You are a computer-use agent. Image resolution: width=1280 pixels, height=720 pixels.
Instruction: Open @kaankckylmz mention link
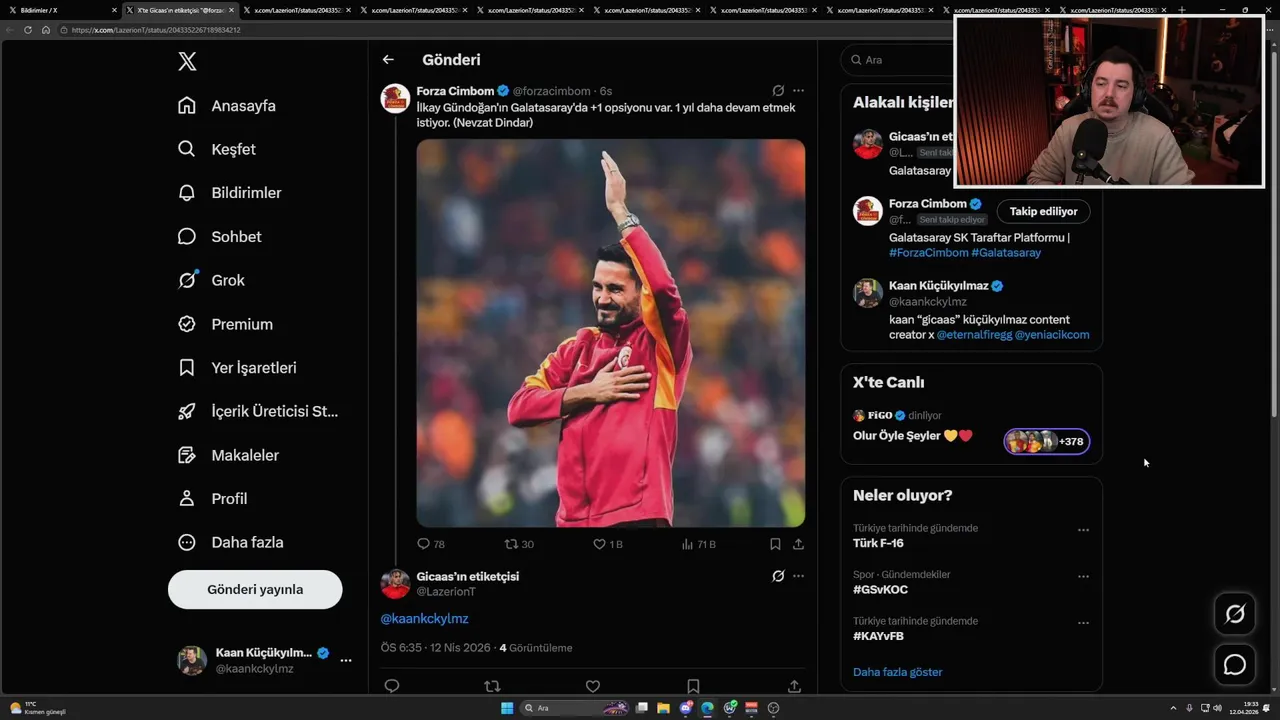[x=424, y=619]
